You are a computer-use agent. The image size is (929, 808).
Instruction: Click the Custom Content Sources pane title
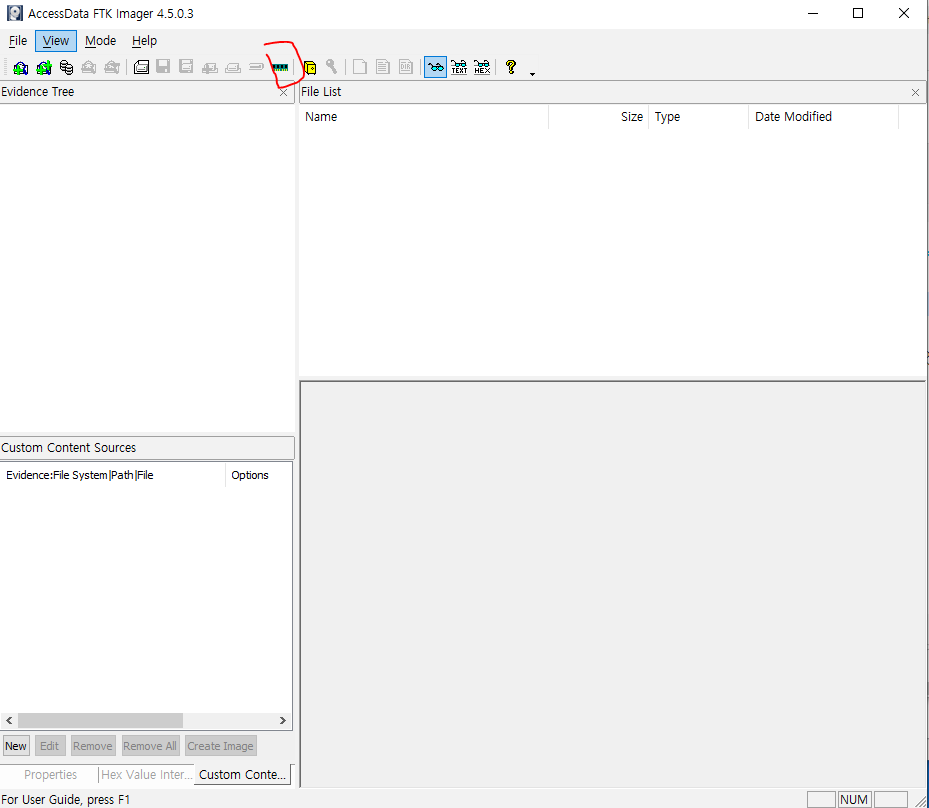tap(69, 448)
